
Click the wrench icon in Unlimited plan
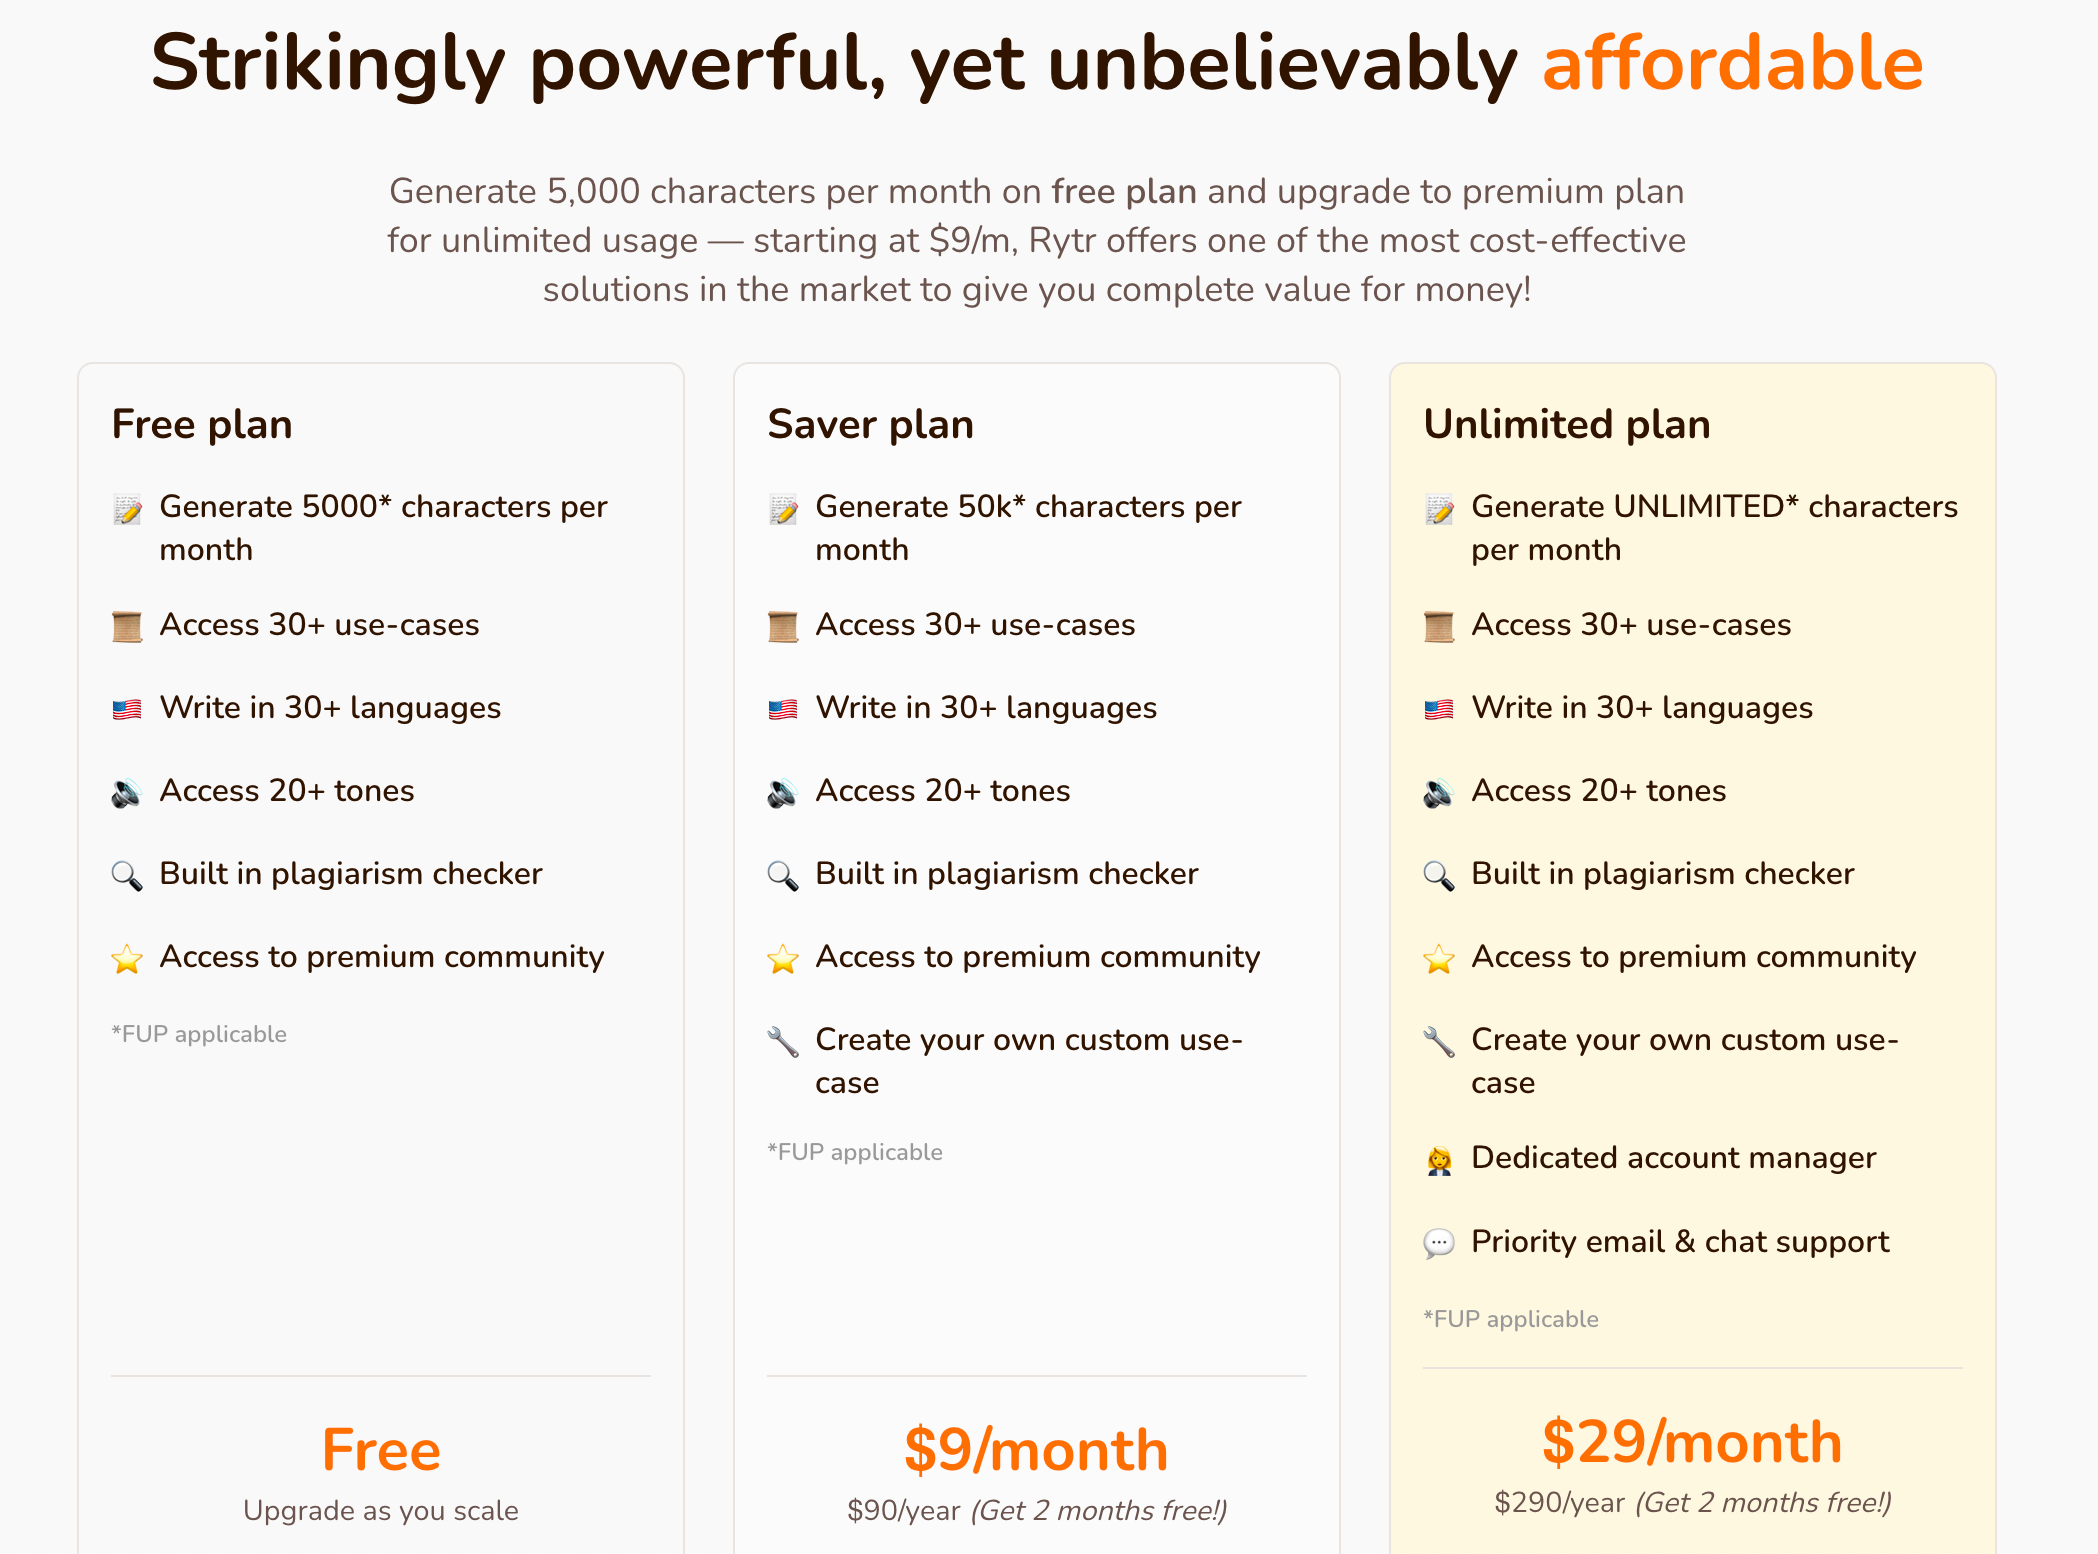click(1439, 1042)
